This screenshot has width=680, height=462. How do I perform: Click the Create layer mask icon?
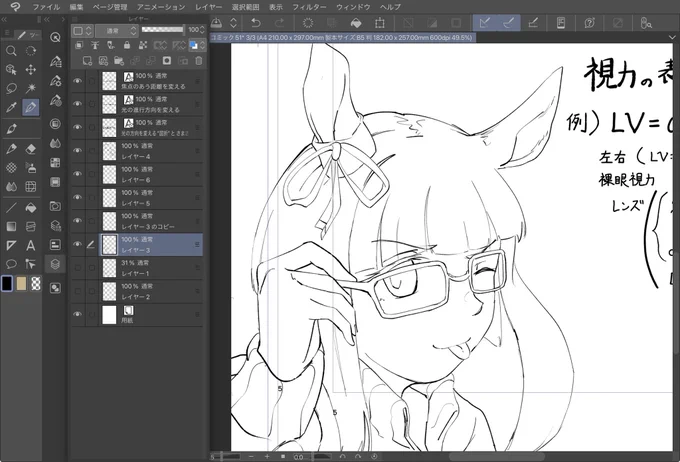(x=167, y=61)
